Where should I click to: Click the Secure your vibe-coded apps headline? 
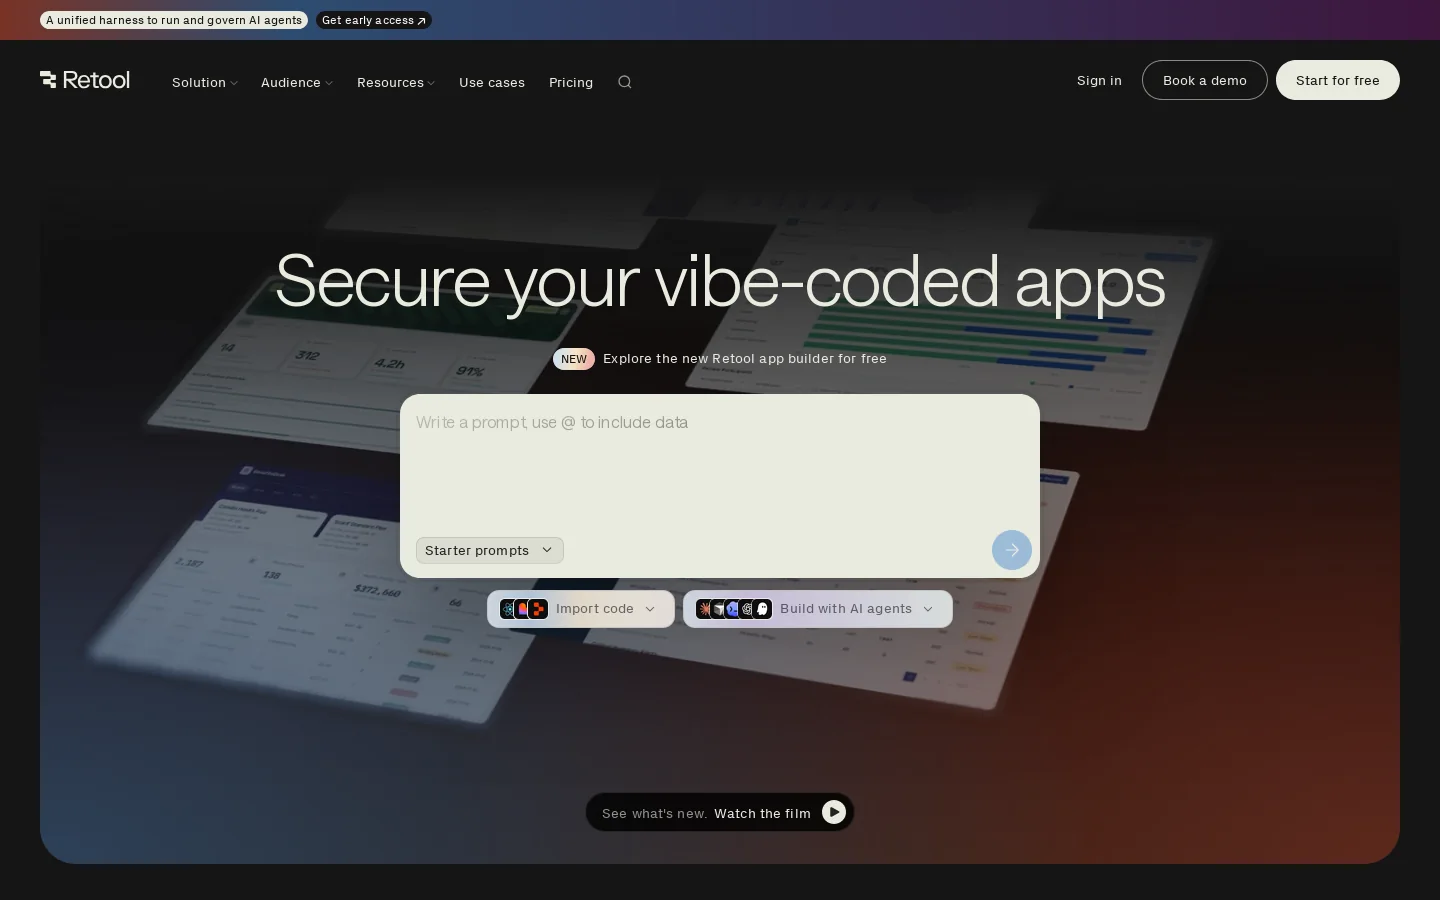pyautogui.click(x=720, y=282)
